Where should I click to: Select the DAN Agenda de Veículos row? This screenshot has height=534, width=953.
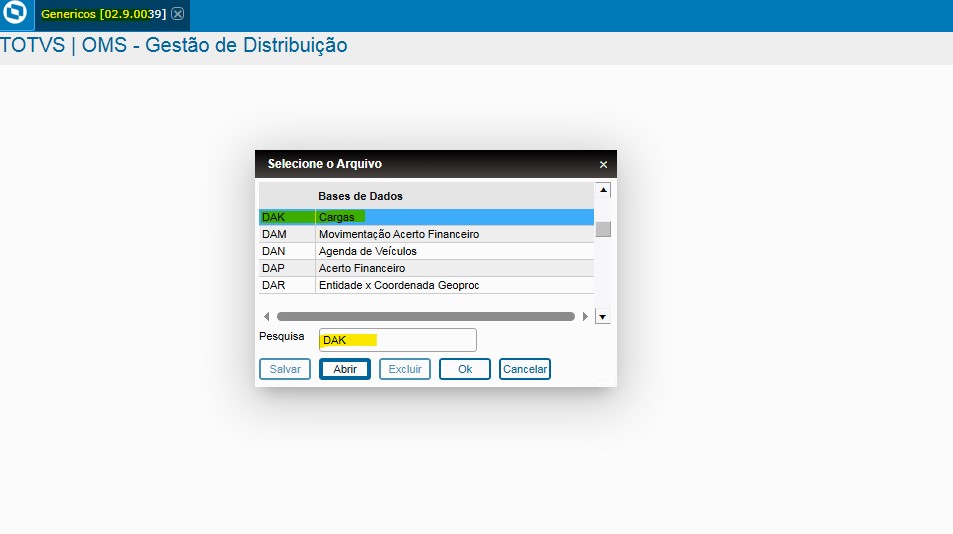coord(426,251)
